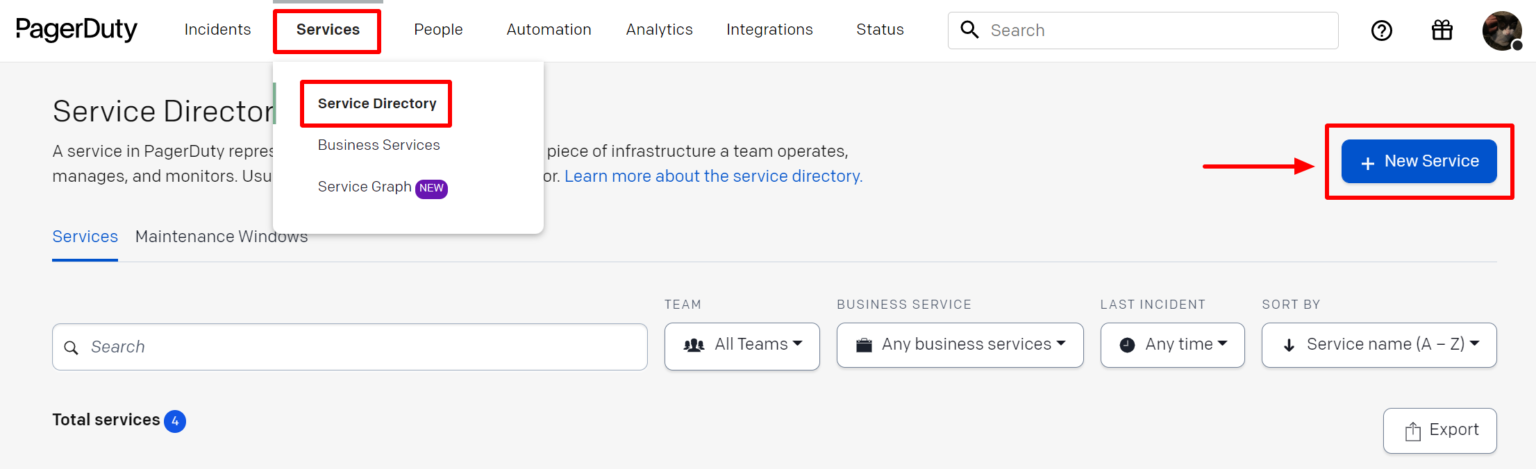Switch to the Maintenance Windows tab
This screenshot has height=469, width=1536.
(221, 237)
